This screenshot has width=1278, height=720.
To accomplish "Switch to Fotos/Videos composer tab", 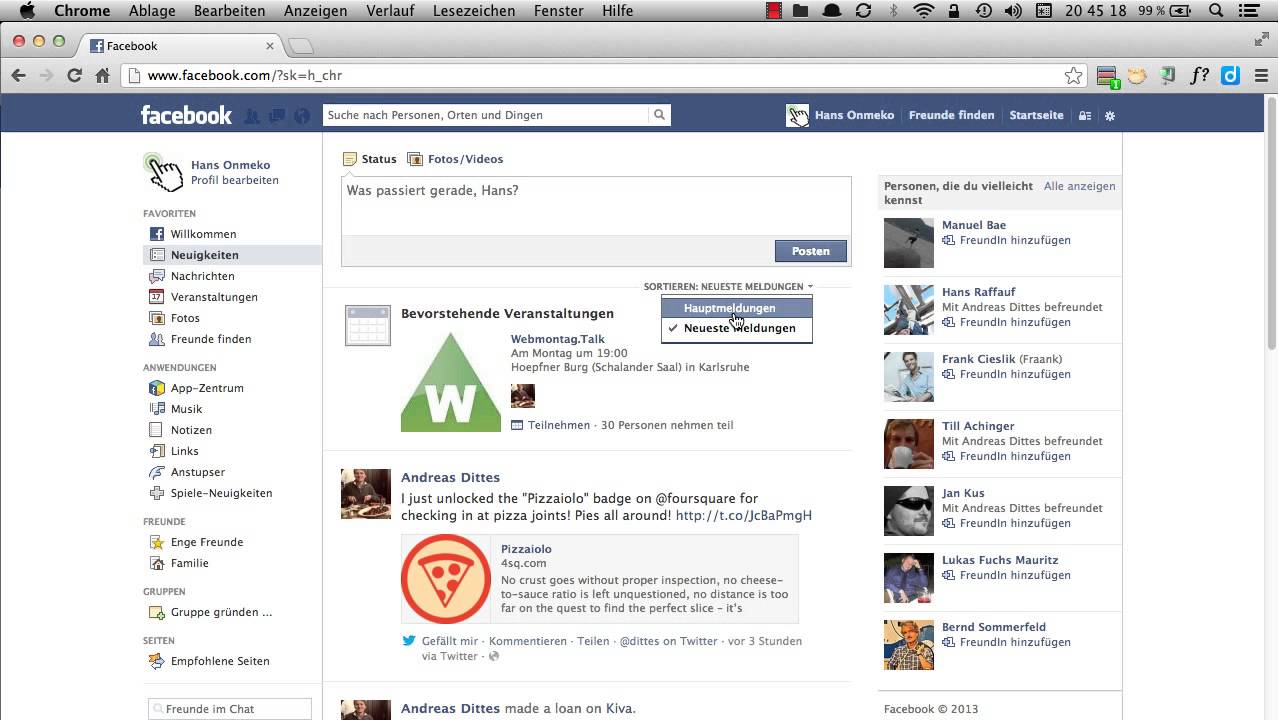I will [455, 159].
